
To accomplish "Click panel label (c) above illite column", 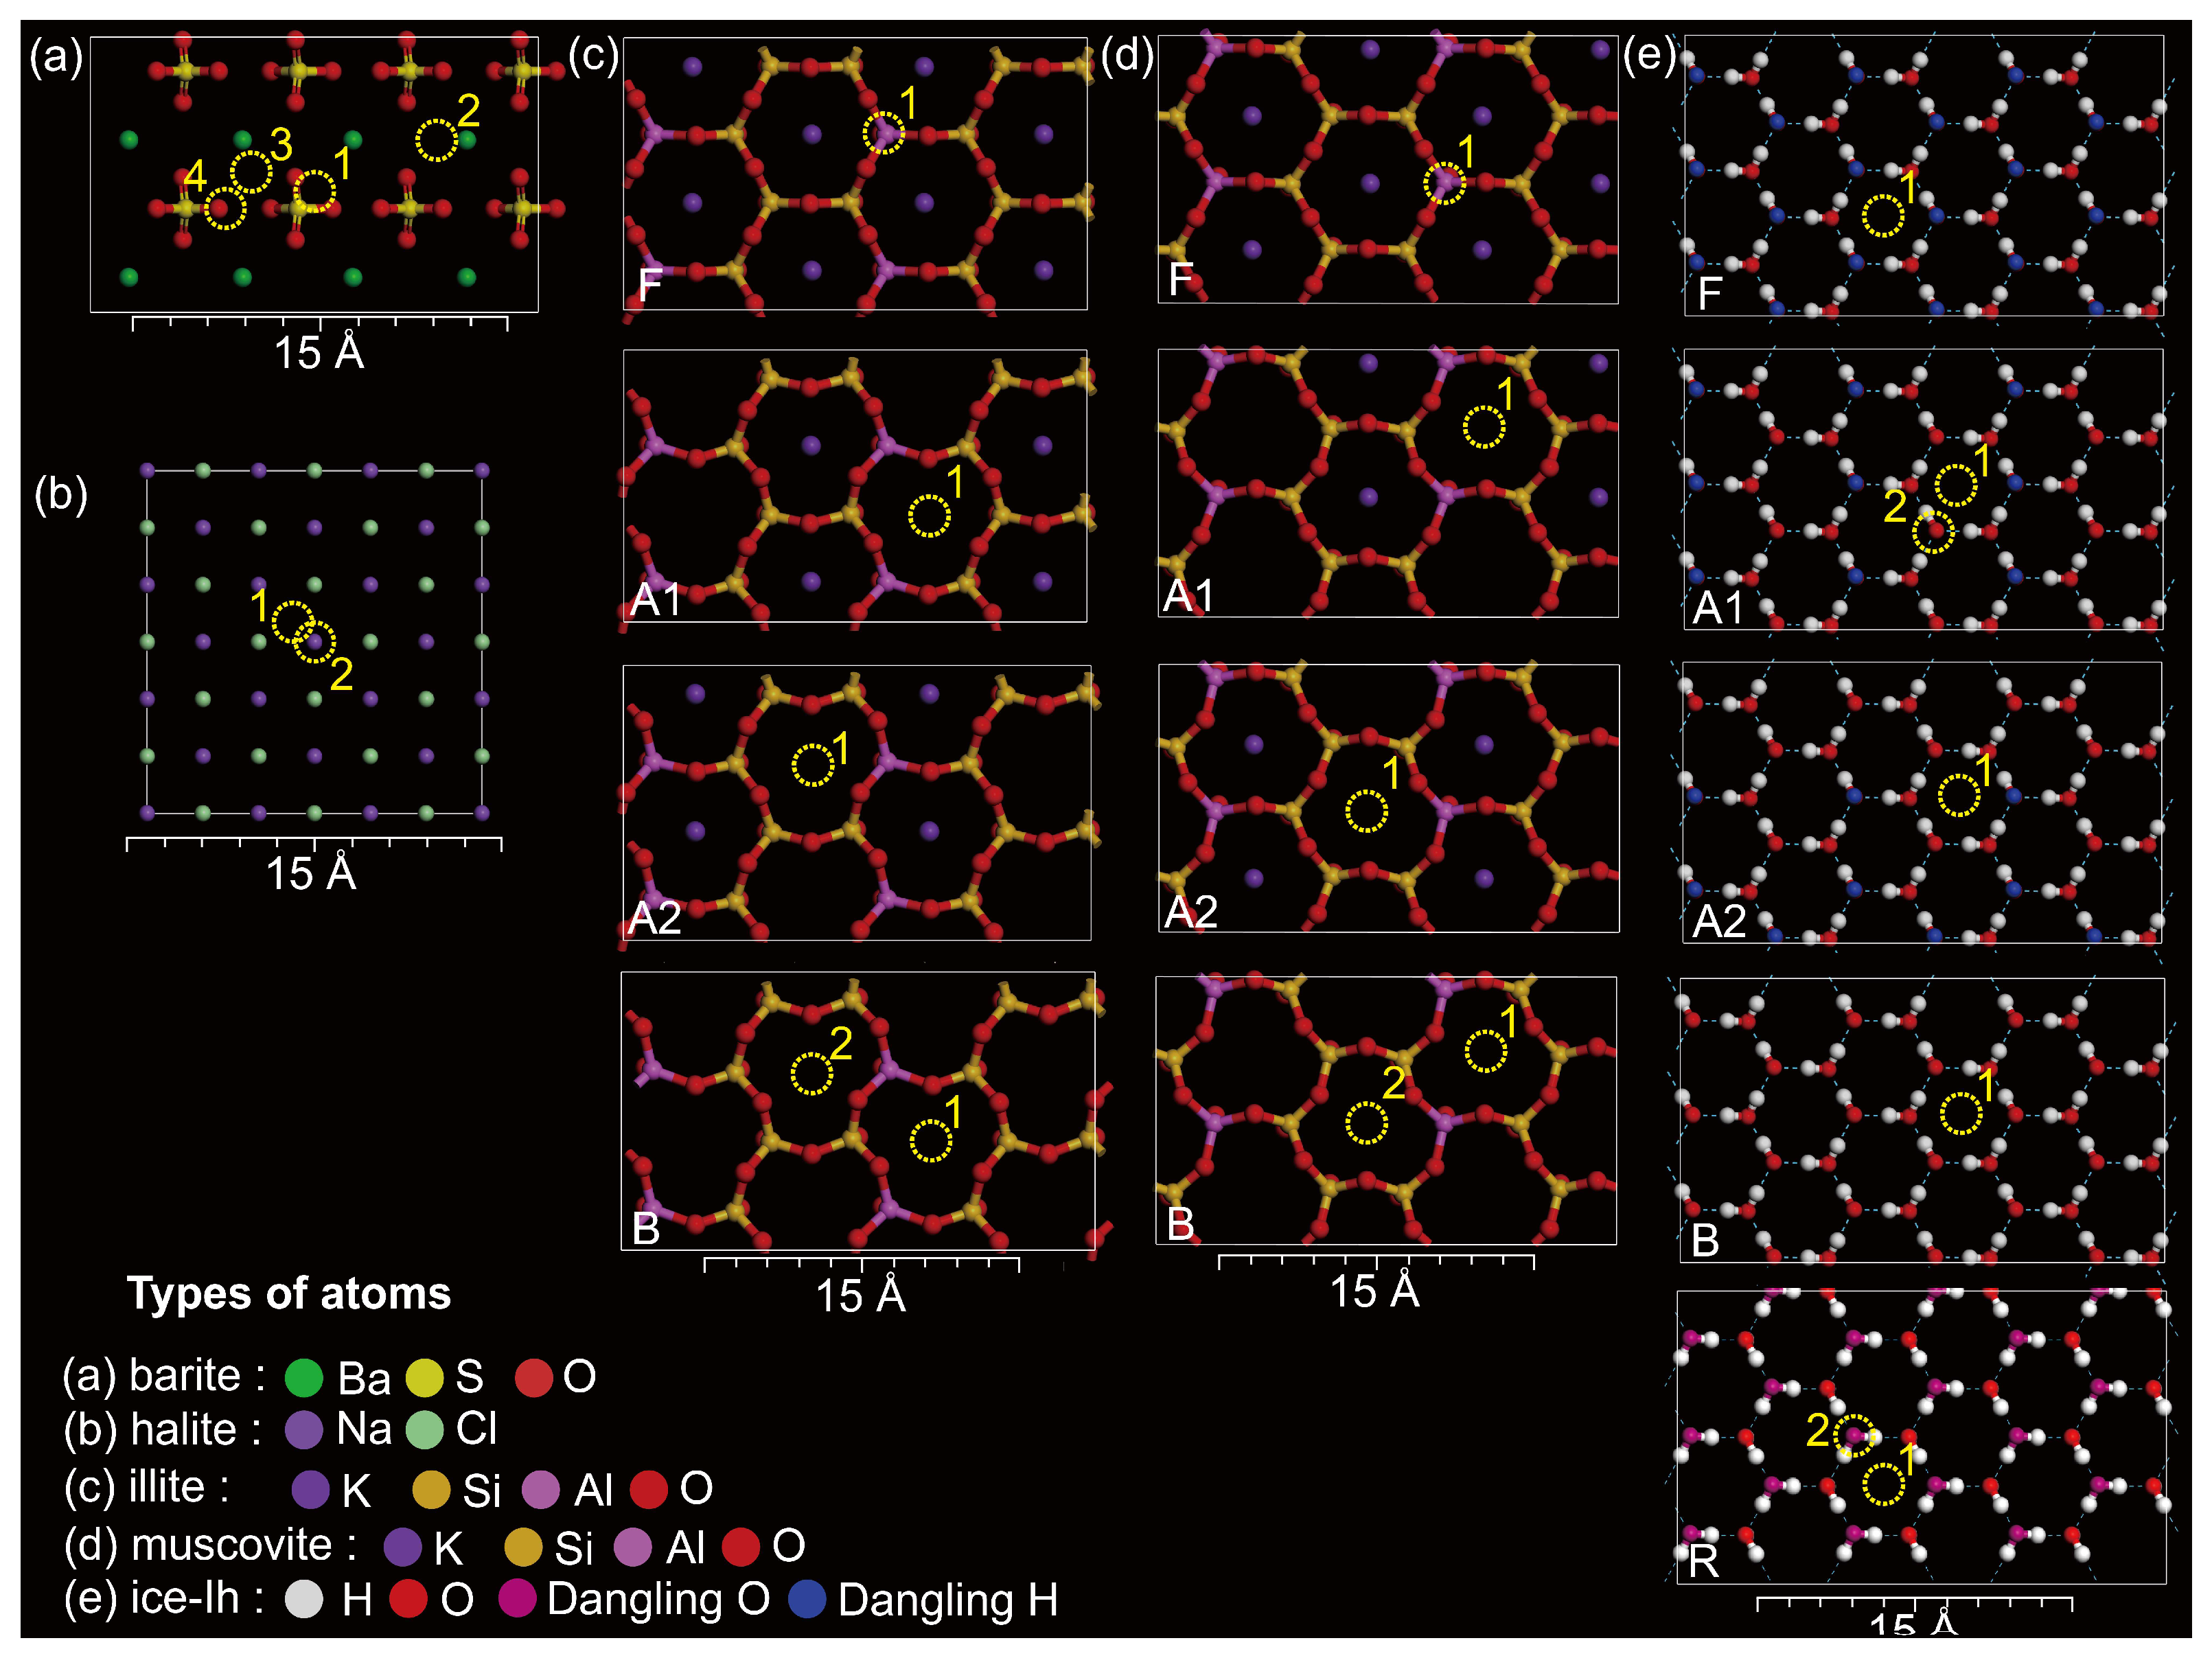I will pos(594,55).
